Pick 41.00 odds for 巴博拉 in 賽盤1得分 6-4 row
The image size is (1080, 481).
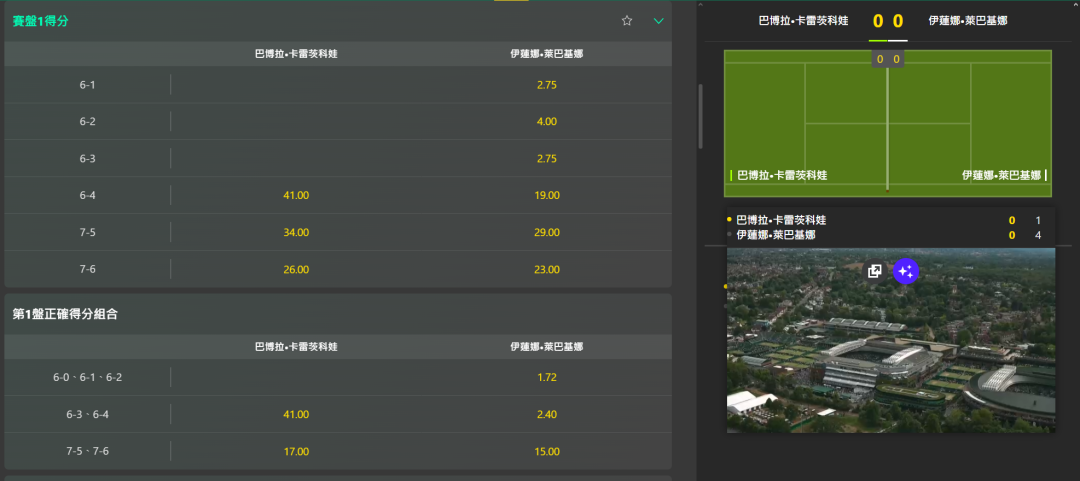click(296, 195)
